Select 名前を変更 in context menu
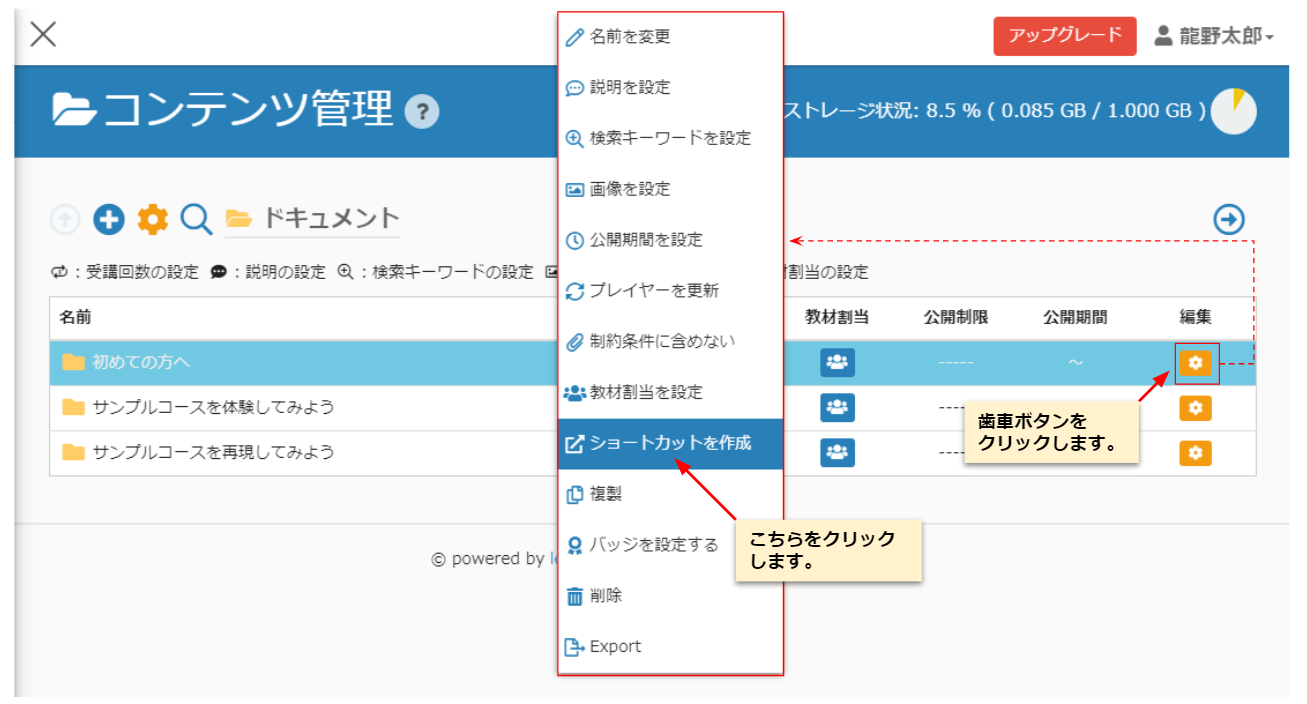 [x=629, y=37]
